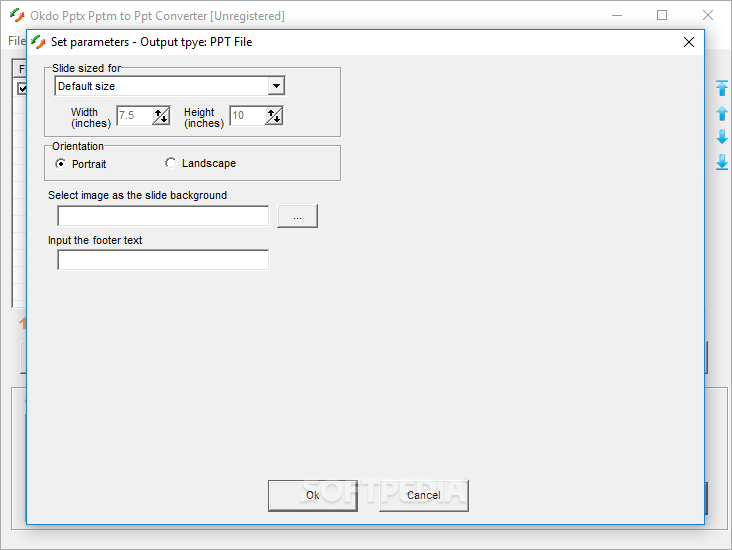Close the Okdo converter main window
Screen dimensions: 732x550
click(x=708, y=15)
